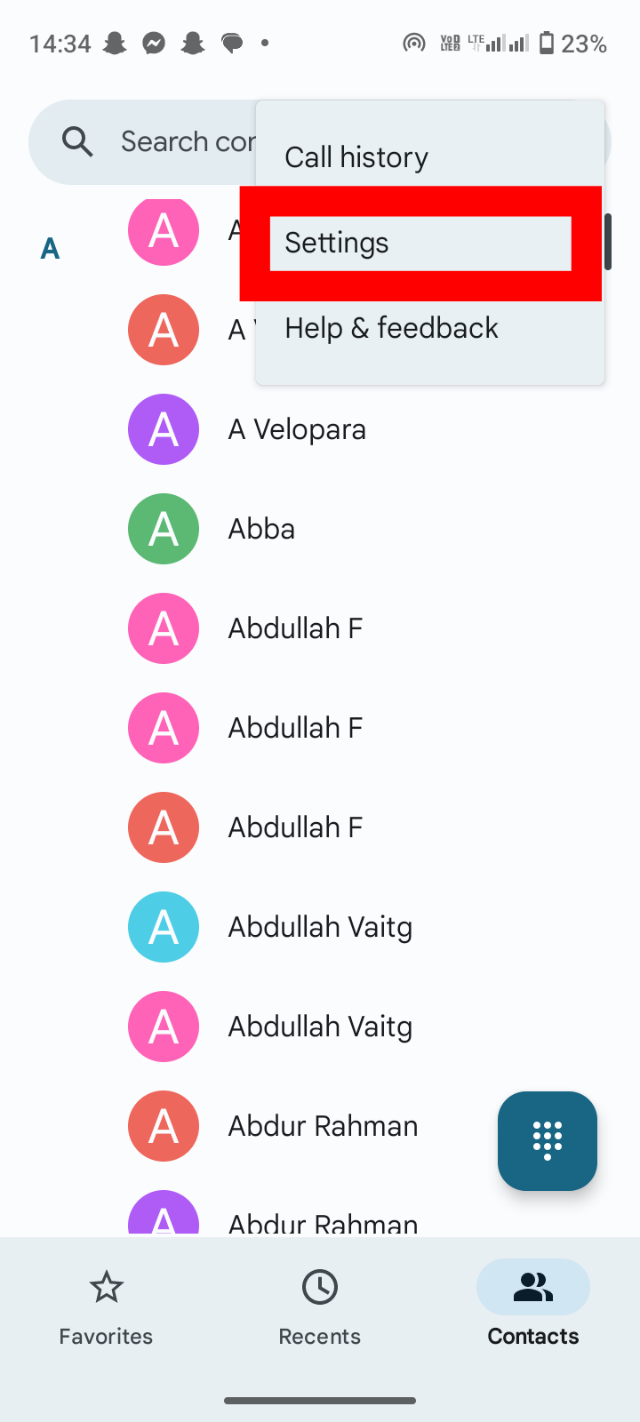Tap the search magnifier icon
The width and height of the screenshot is (640, 1422).
(x=77, y=142)
